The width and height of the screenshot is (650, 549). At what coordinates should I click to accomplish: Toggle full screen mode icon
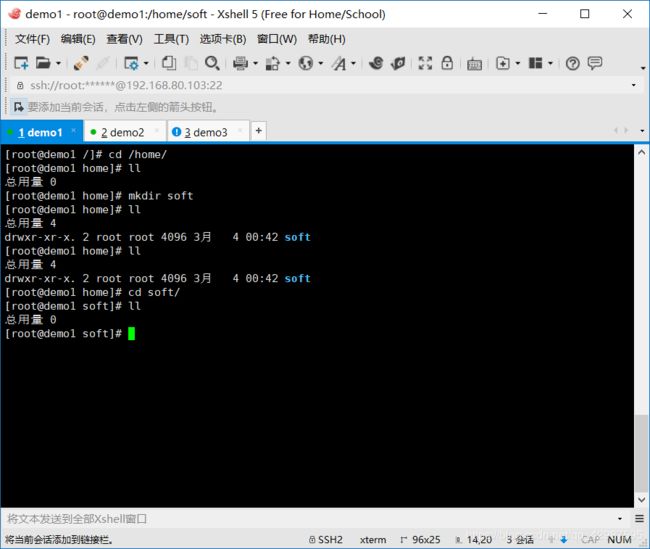[x=425, y=63]
